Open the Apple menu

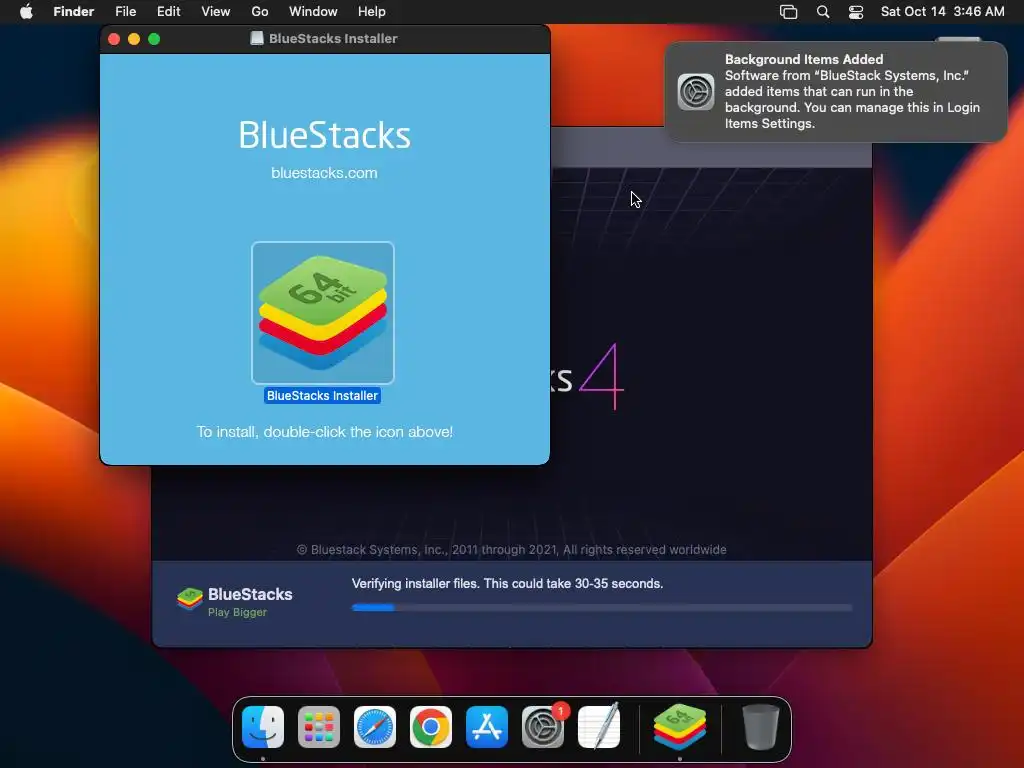click(26, 12)
